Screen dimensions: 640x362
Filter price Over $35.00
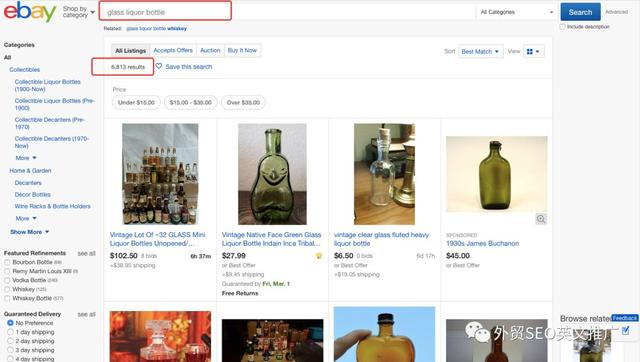coord(243,102)
